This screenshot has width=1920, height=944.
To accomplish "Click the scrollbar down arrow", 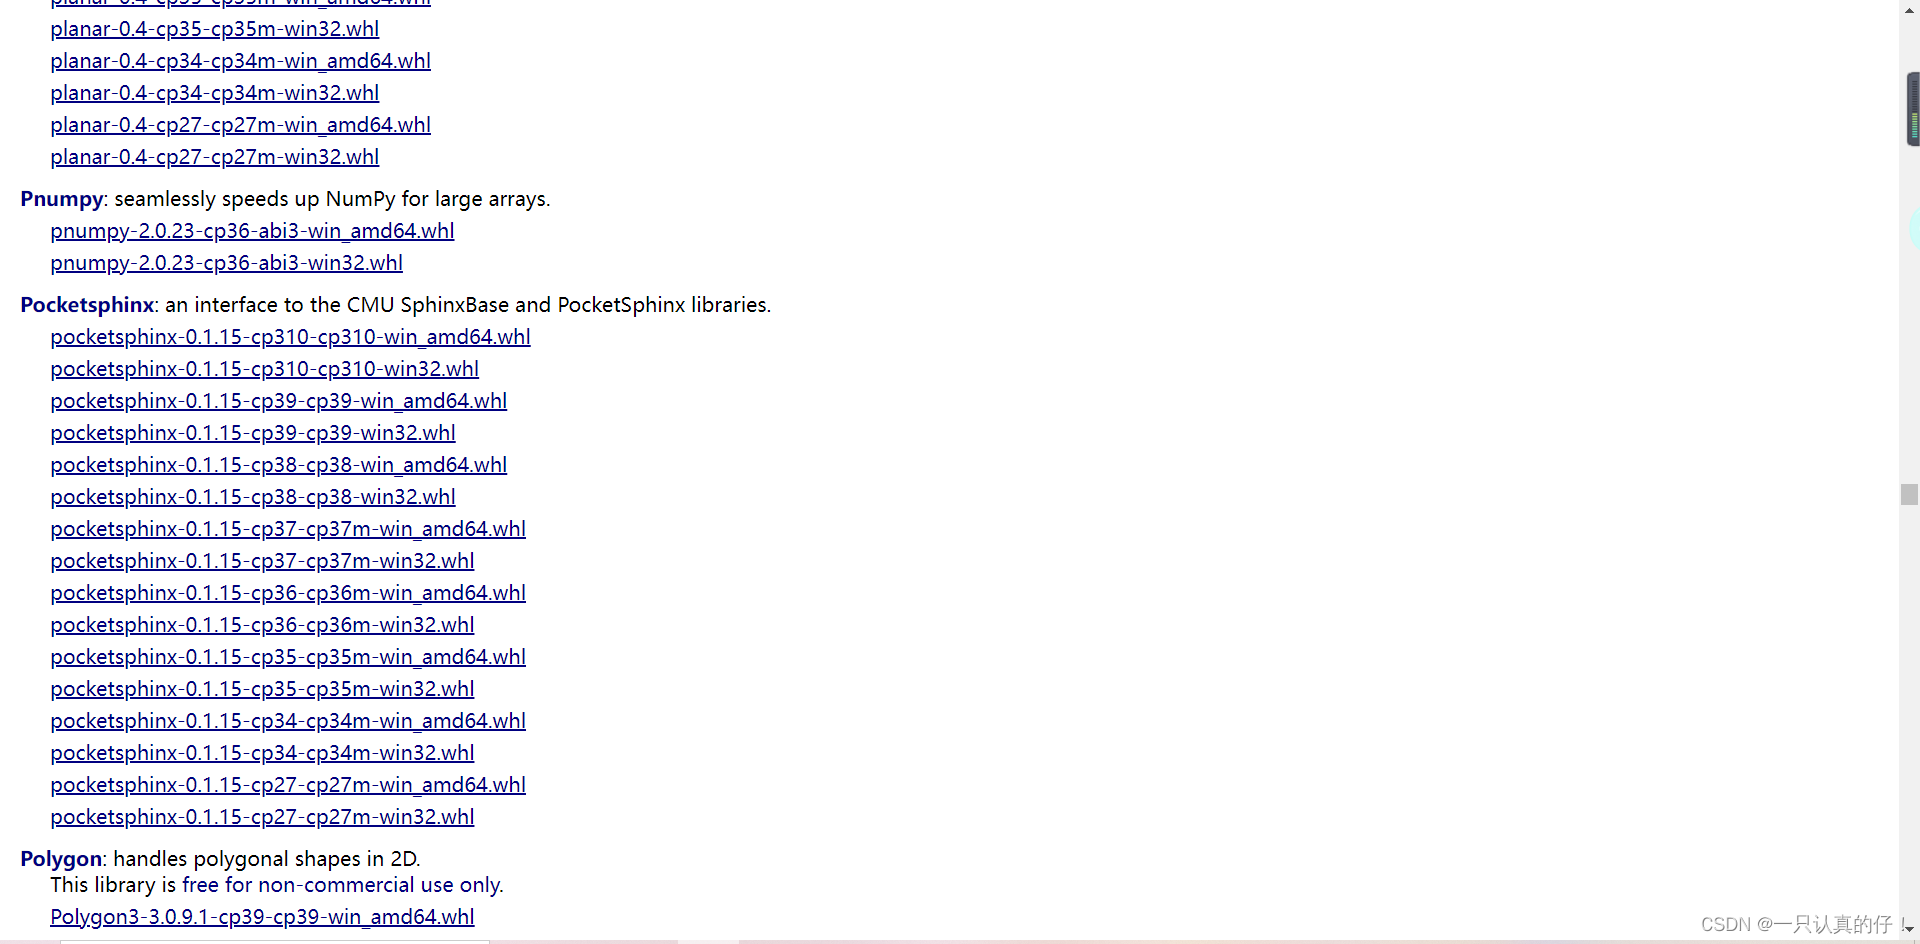I will point(1909,929).
